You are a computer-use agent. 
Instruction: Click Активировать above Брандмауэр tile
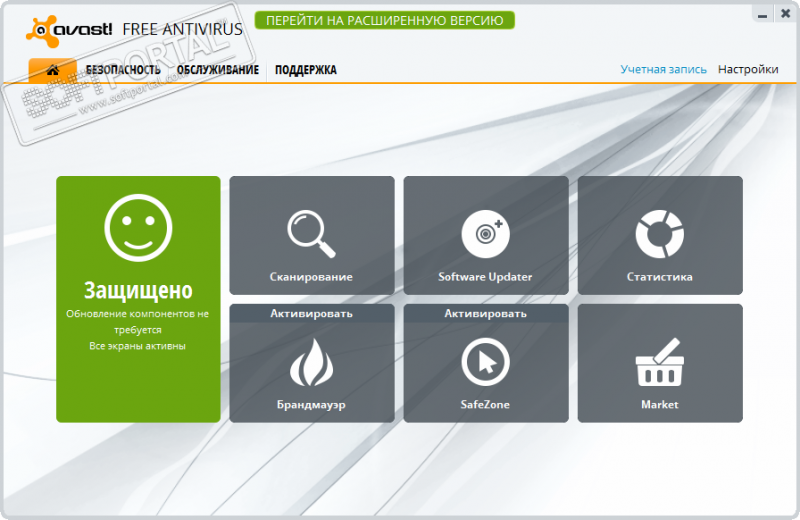(x=312, y=313)
